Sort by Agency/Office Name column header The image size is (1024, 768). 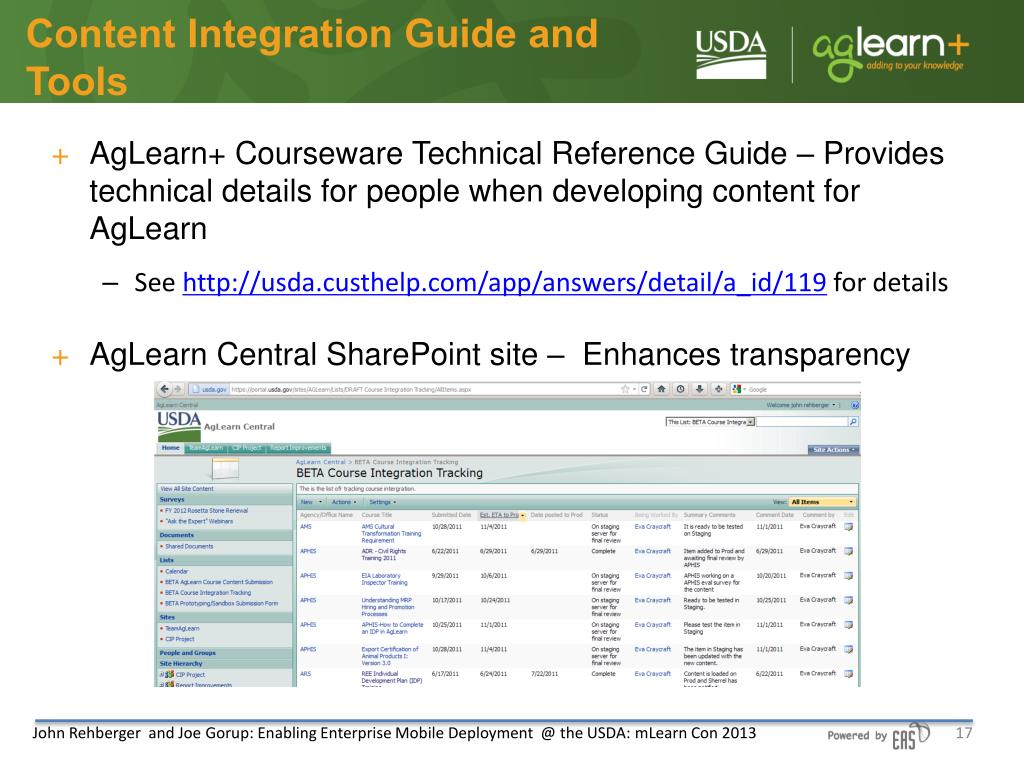[x=327, y=515]
